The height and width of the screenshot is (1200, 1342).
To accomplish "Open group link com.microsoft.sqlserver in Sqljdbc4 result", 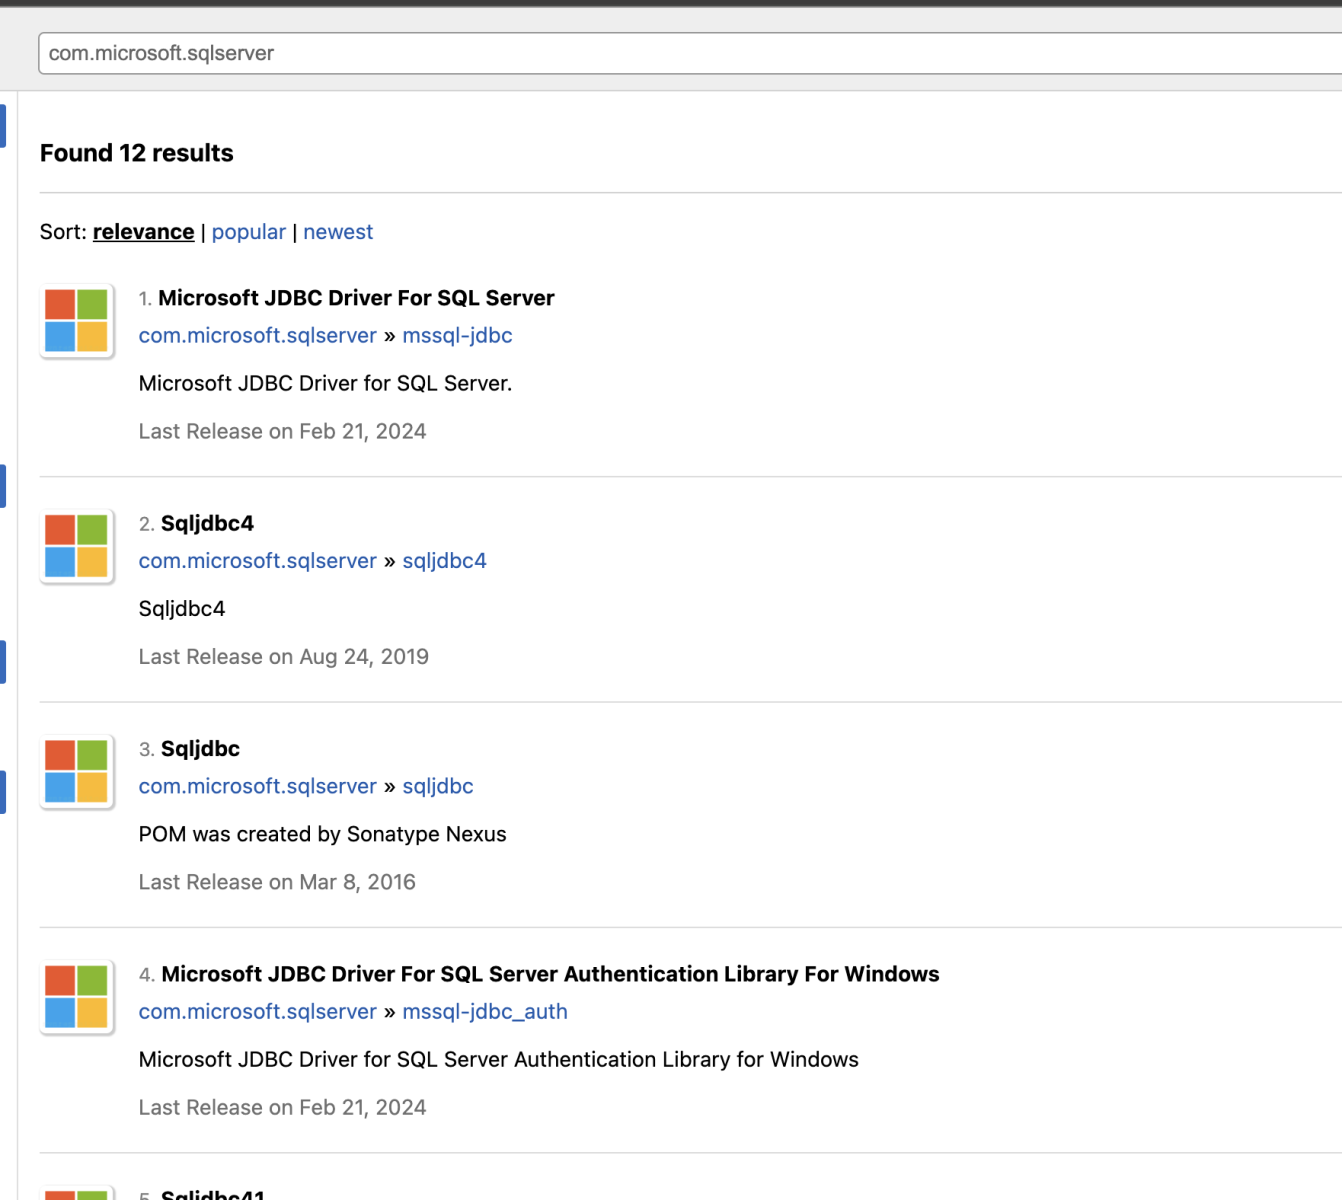I will tap(258, 561).
